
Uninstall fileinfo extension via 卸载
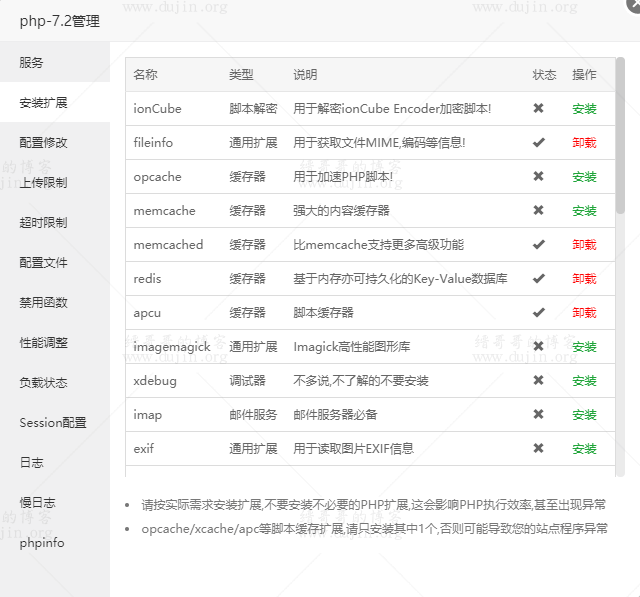point(584,143)
